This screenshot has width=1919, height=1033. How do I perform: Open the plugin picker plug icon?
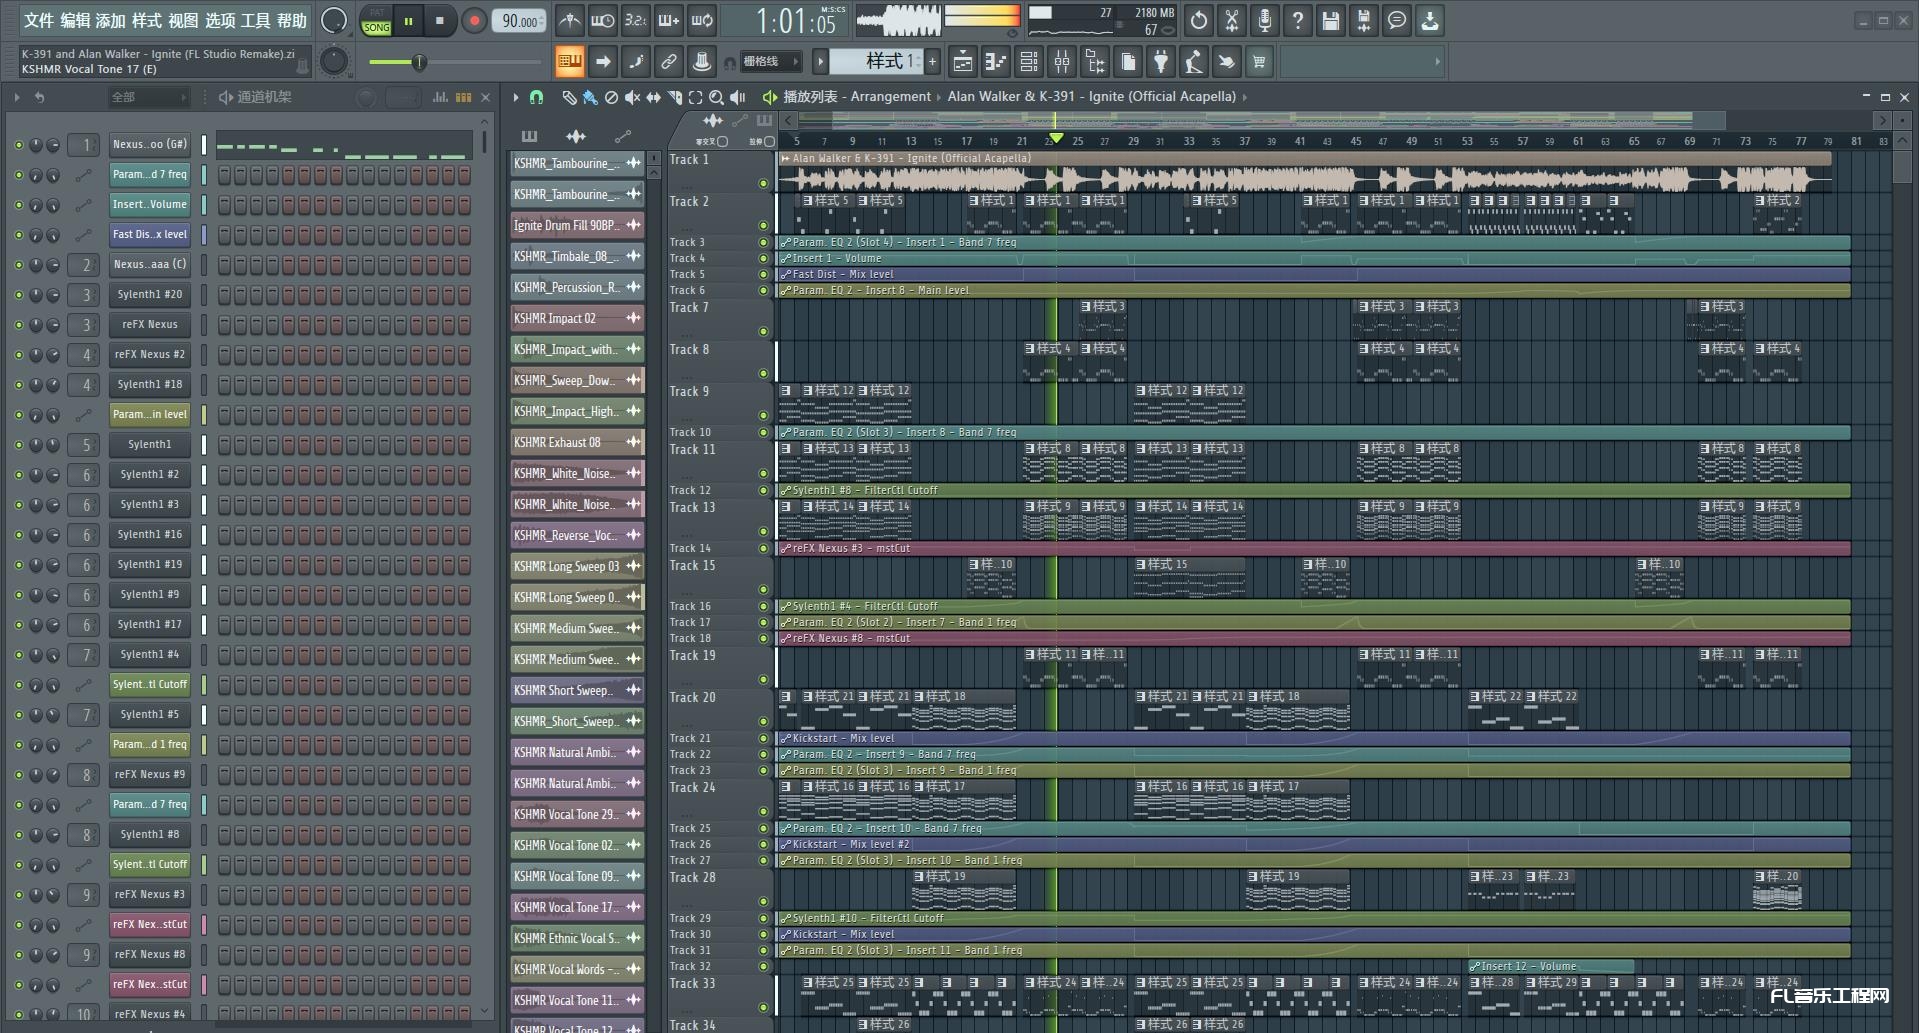pos(1160,62)
